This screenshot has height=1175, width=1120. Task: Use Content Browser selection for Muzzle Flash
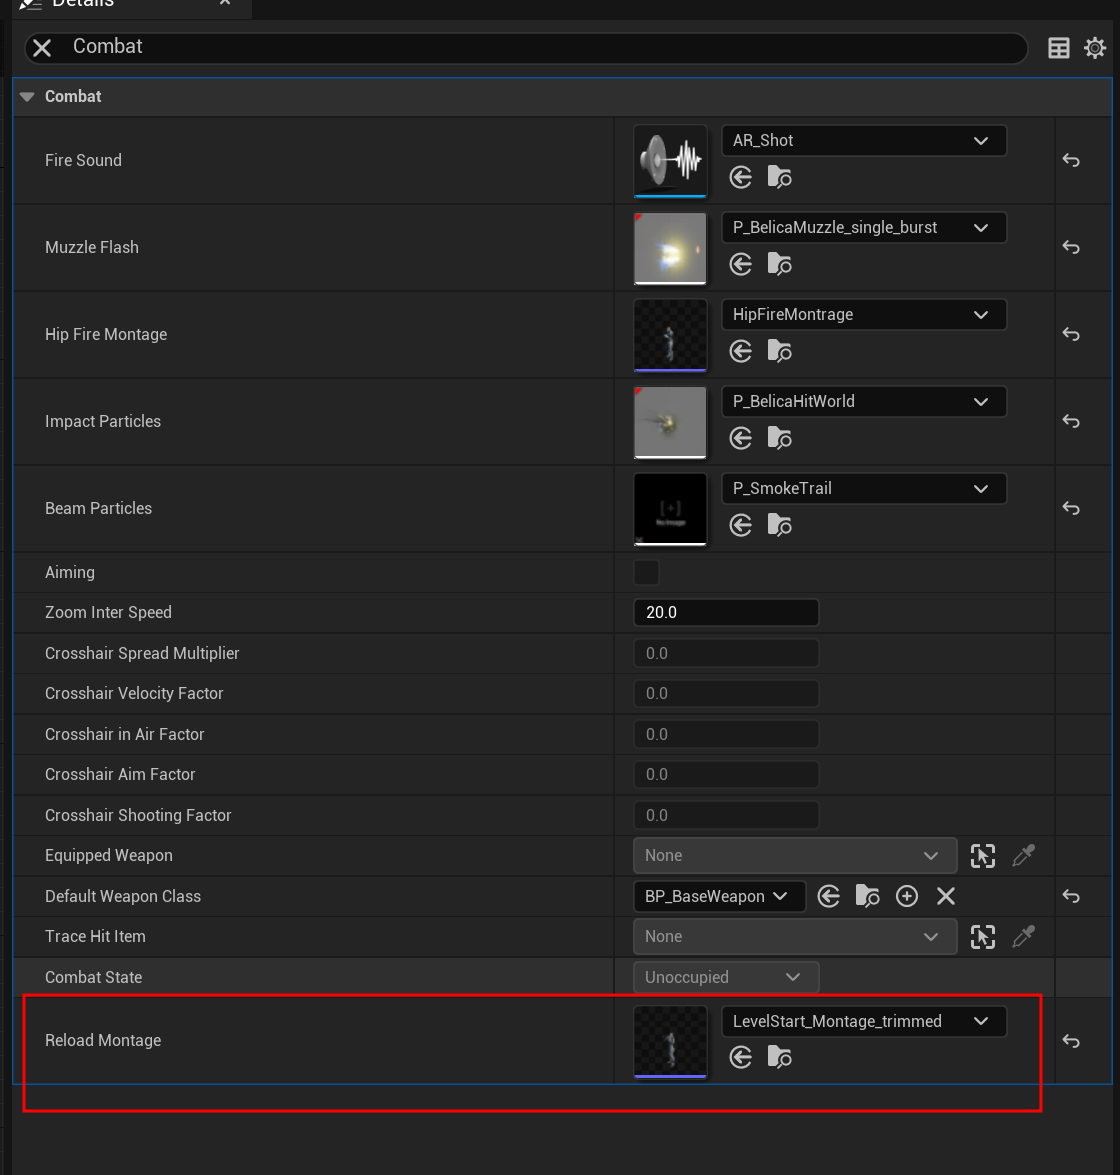coord(740,264)
